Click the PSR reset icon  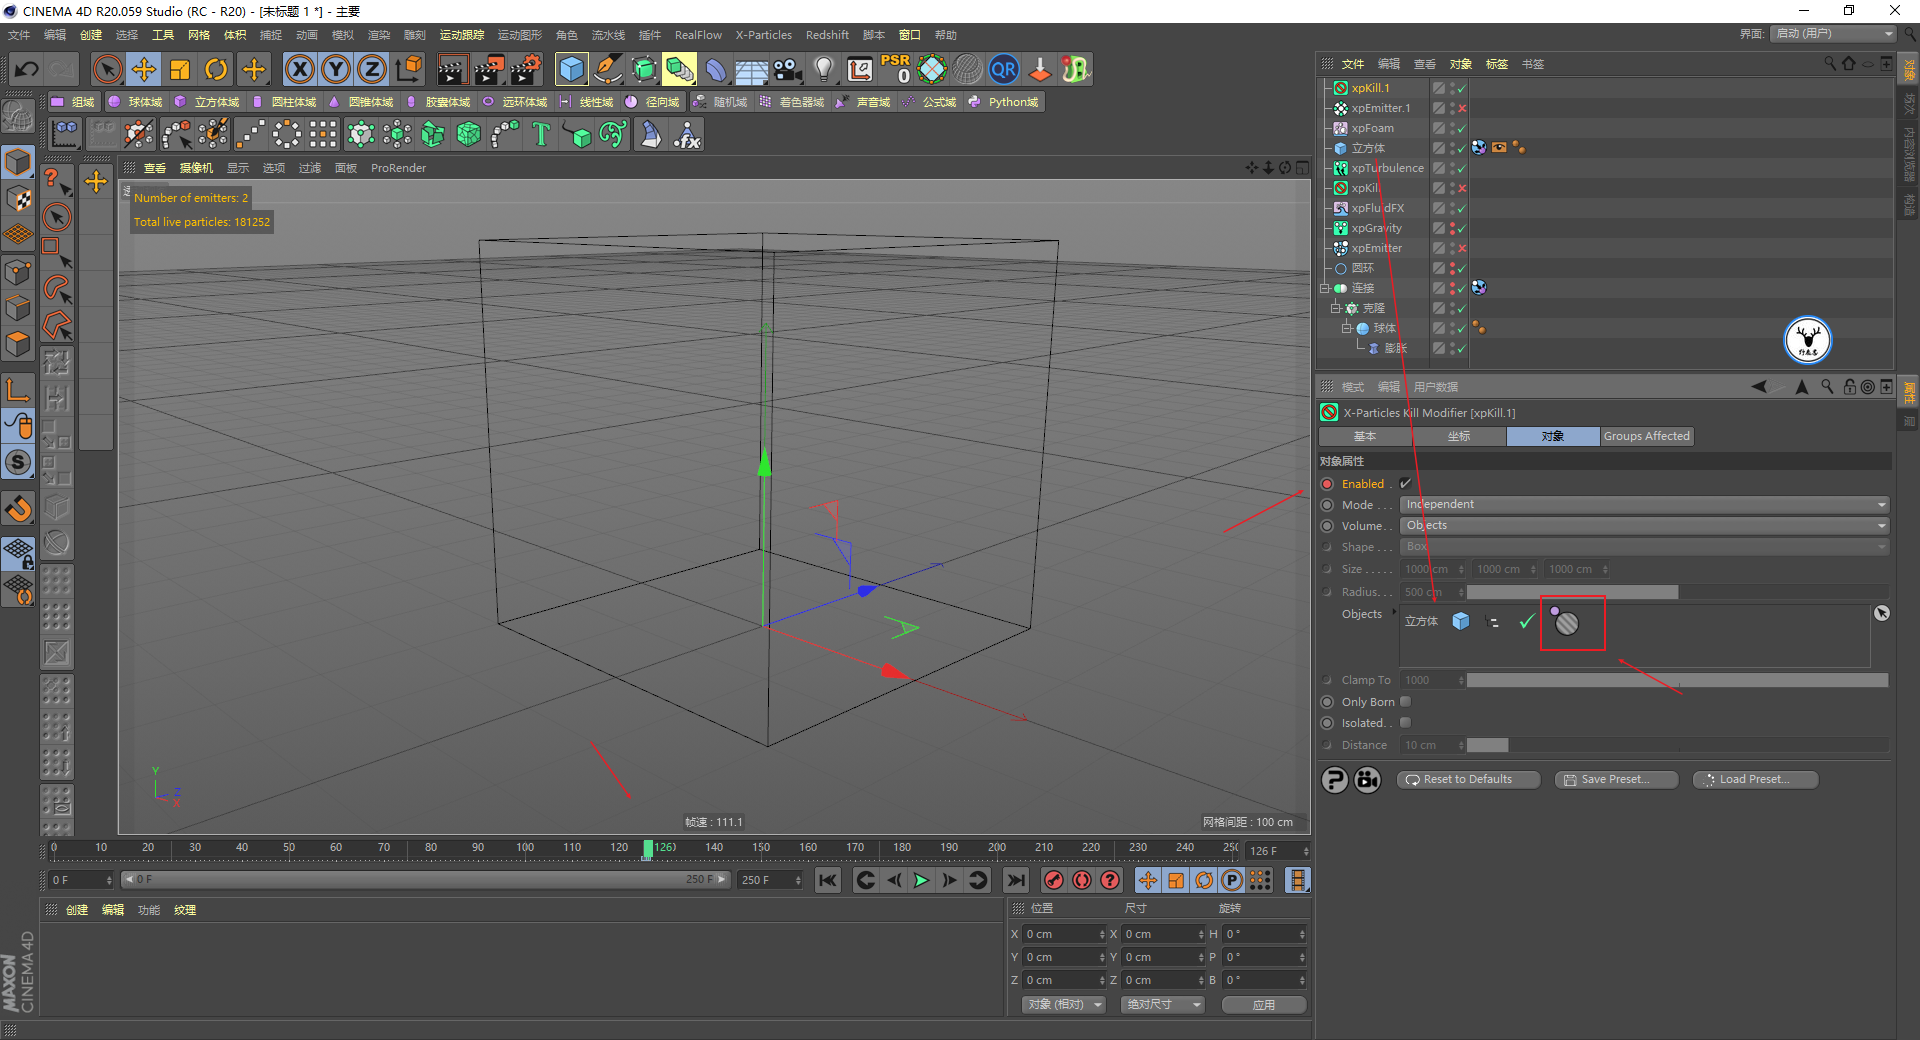(x=895, y=69)
